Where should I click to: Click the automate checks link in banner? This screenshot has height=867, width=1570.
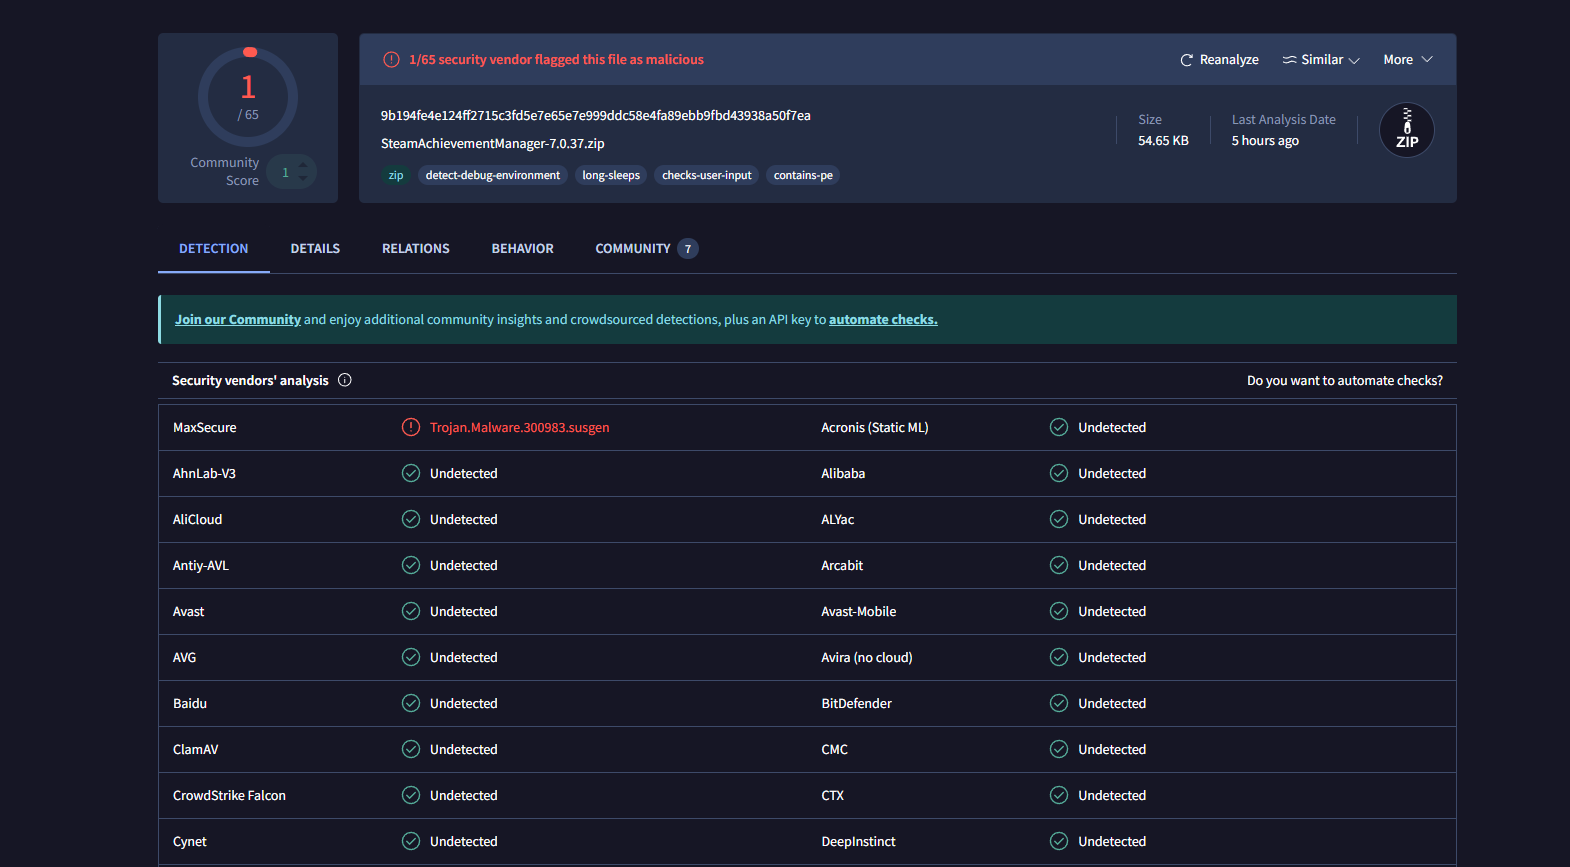(x=882, y=320)
